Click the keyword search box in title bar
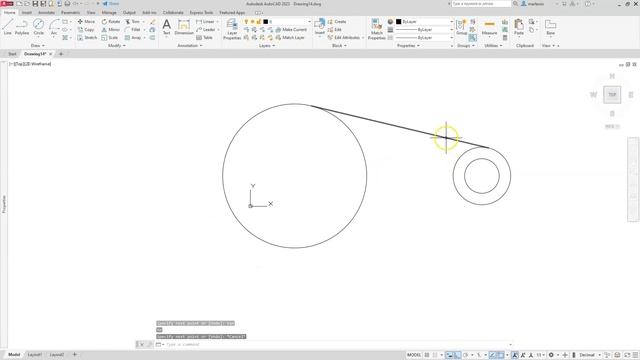Viewport: 640px width, 360px height. (481, 4)
